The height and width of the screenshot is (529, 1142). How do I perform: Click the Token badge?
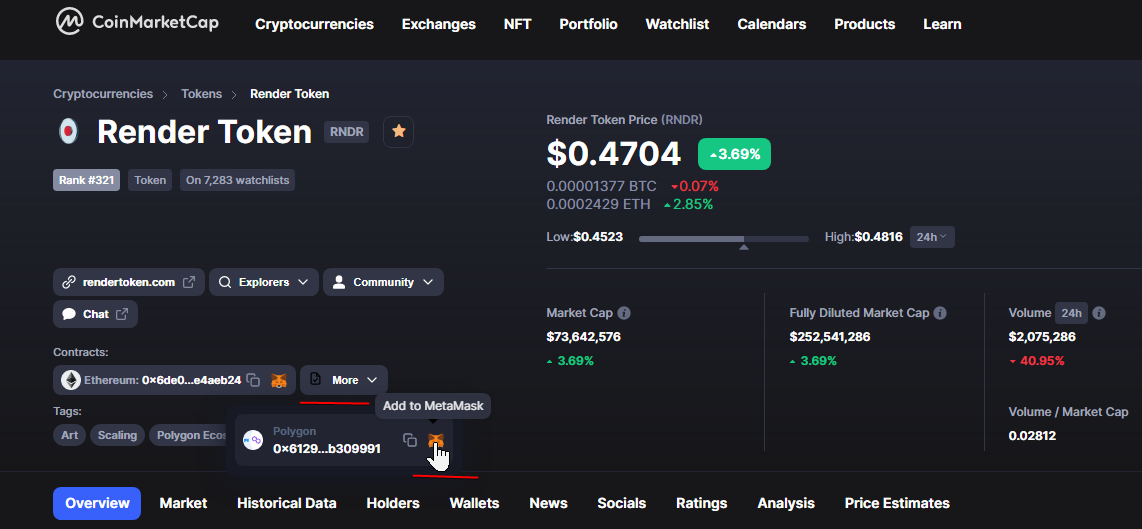(150, 180)
